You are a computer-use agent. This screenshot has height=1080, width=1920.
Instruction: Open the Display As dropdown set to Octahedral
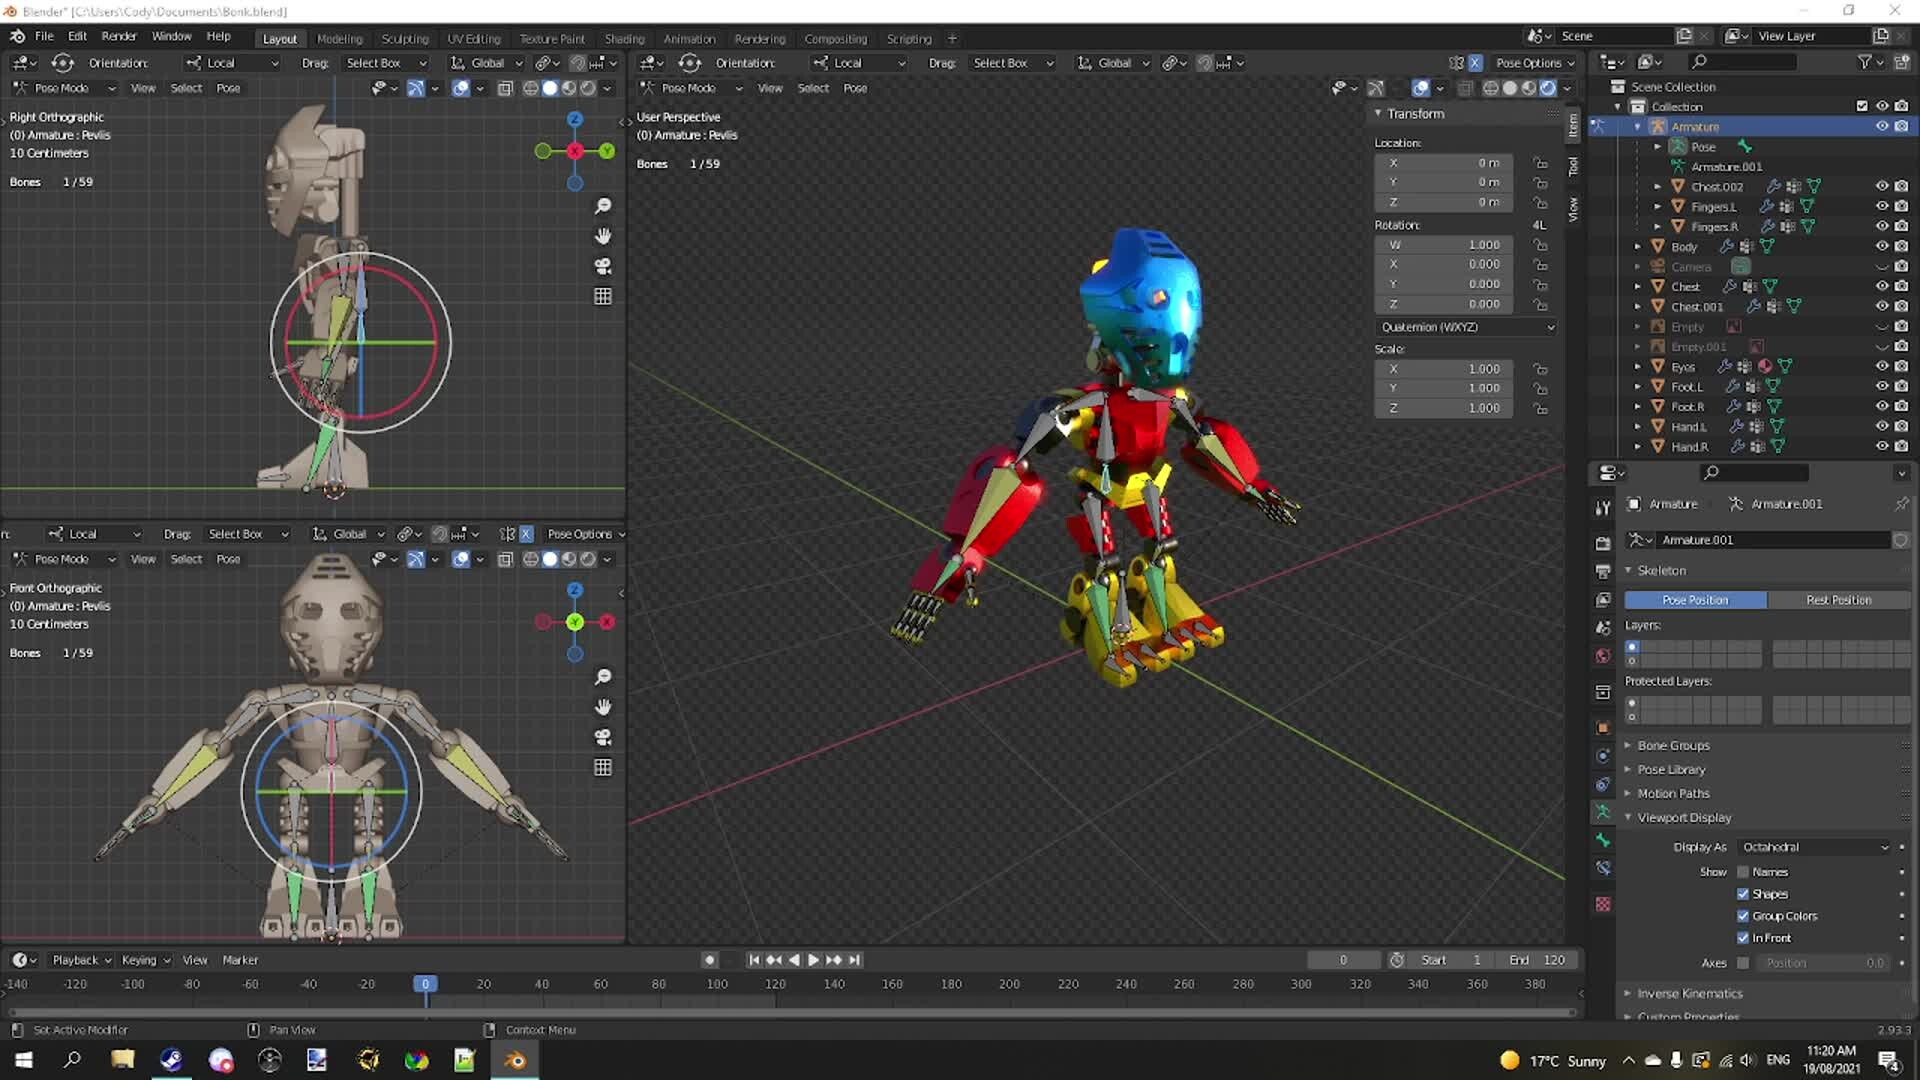[x=1812, y=846]
